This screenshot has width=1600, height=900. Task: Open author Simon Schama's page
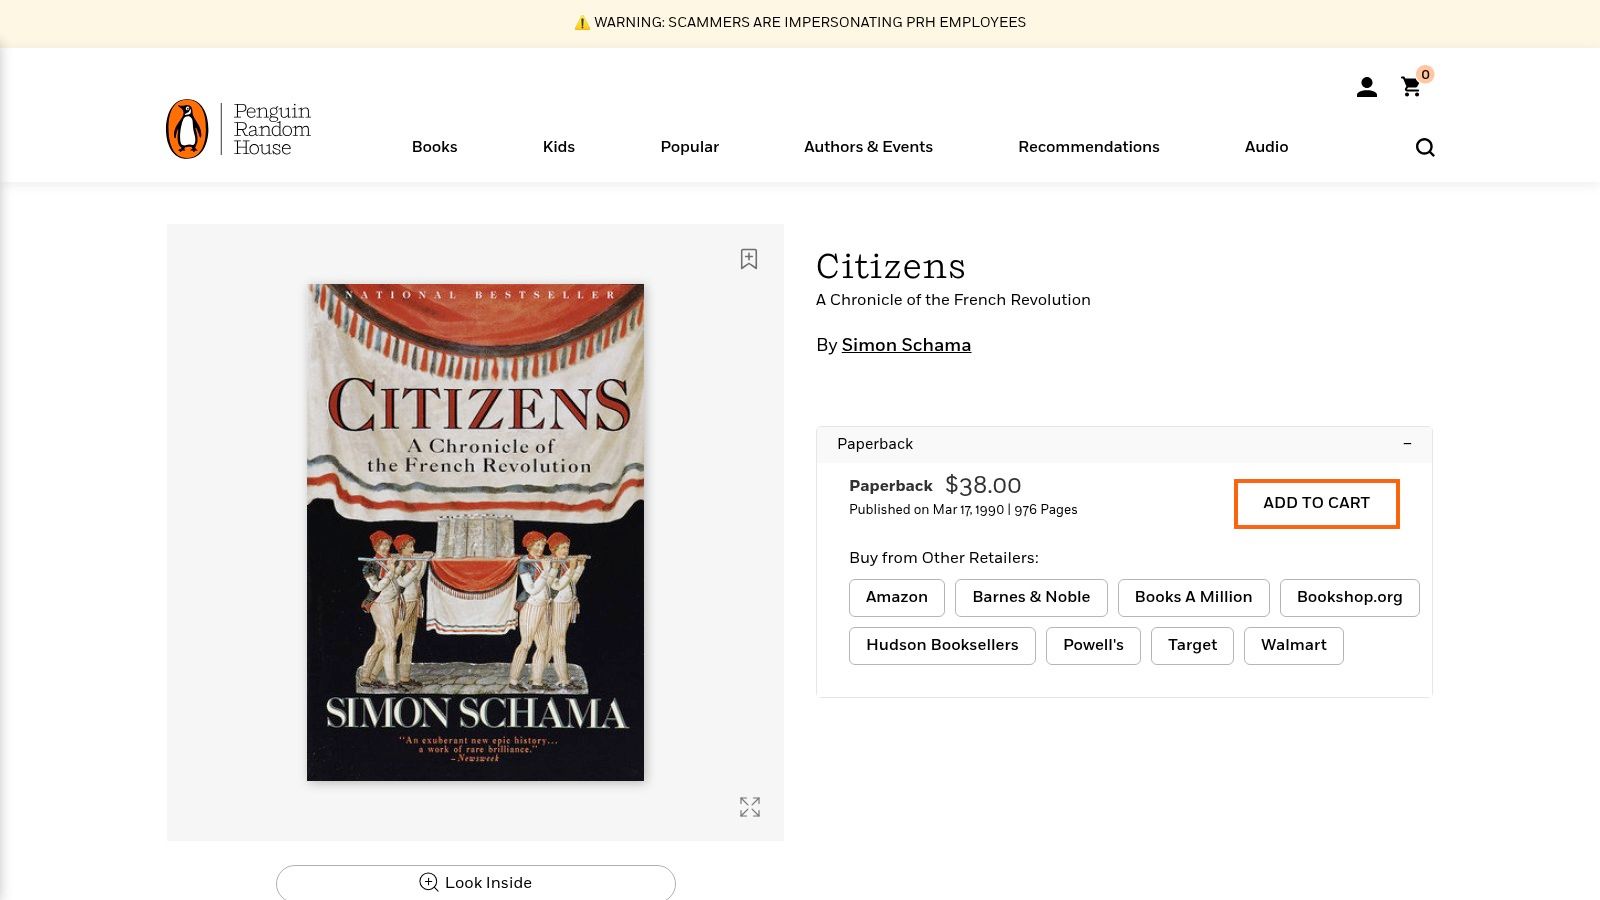906,345
